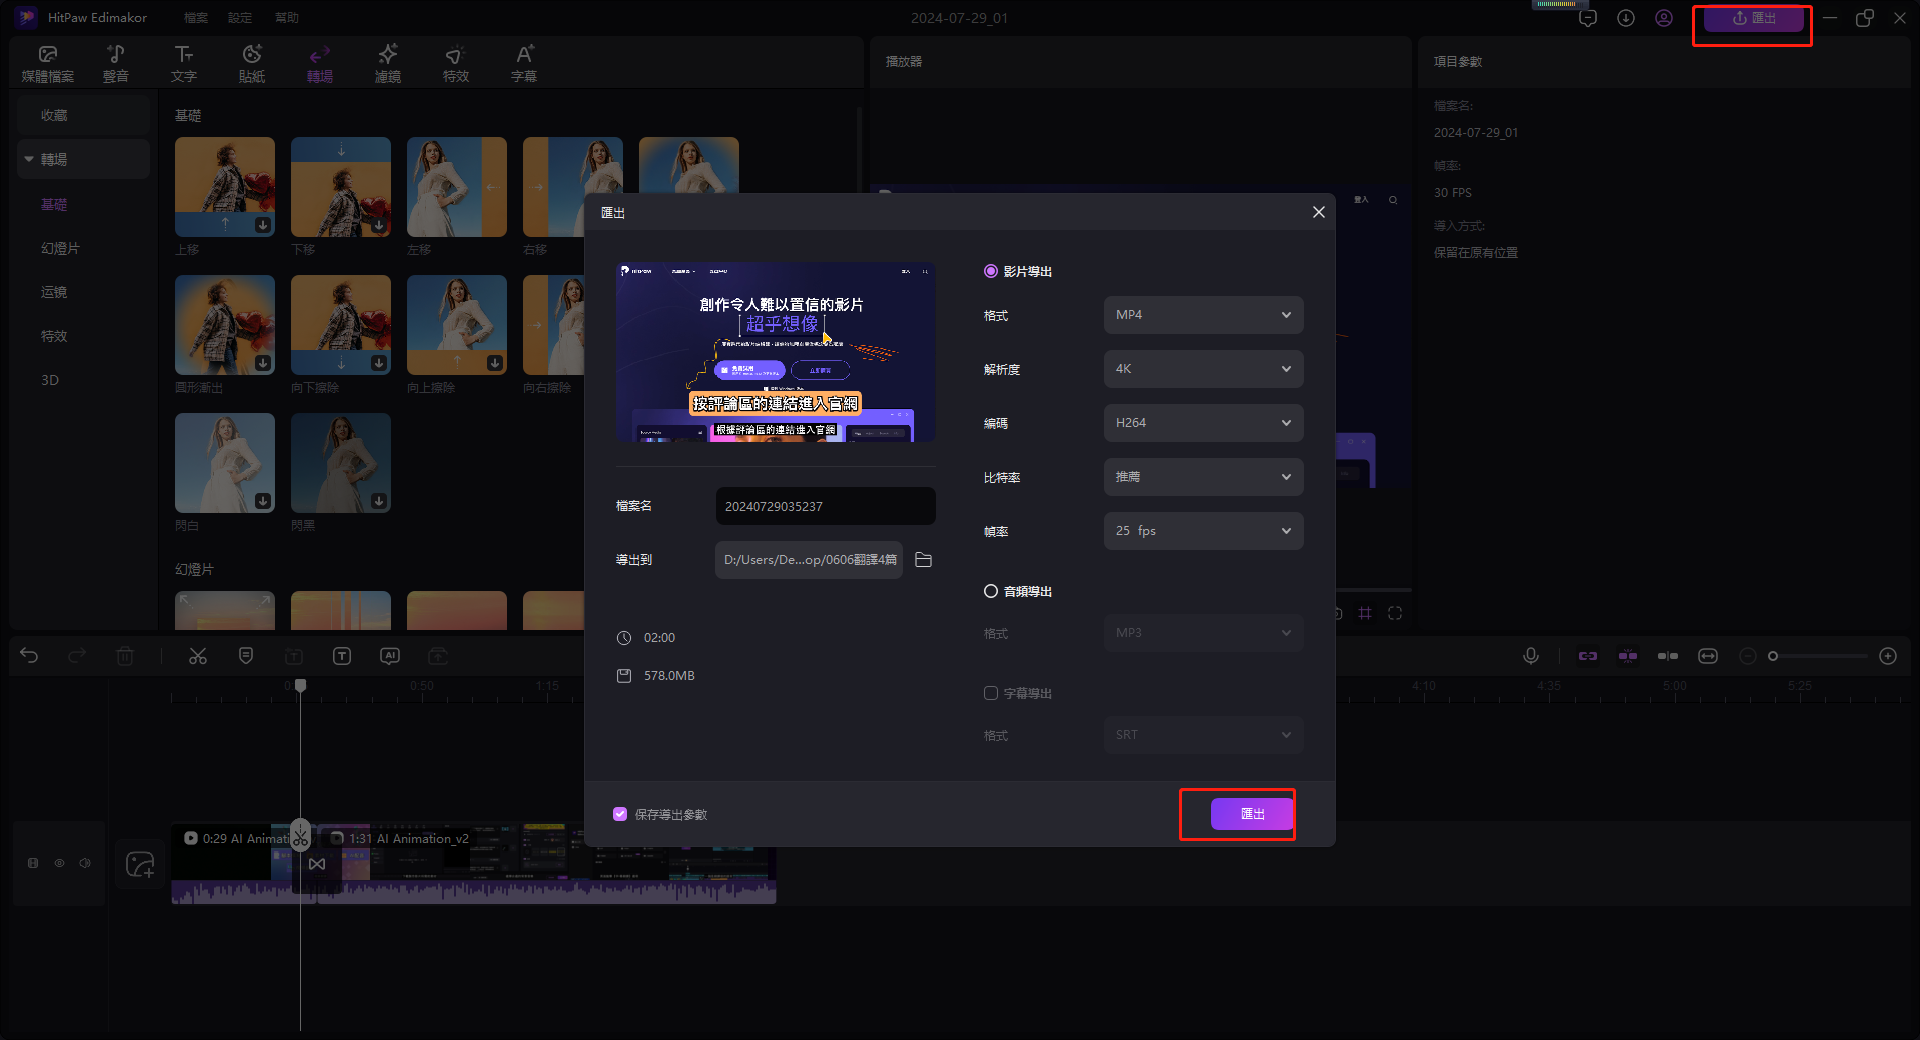
Task: Open the 文字 text panel
Action: point(184,63)
